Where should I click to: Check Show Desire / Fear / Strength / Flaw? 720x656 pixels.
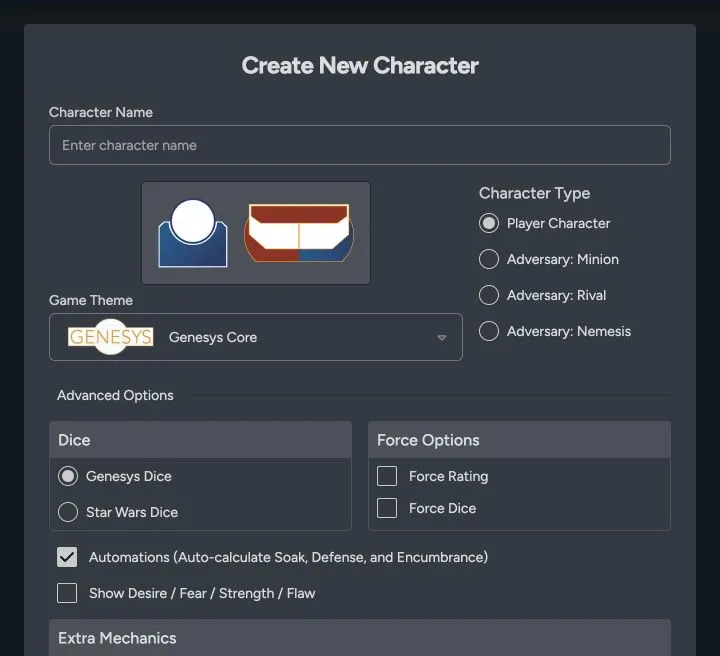[67, 593]
